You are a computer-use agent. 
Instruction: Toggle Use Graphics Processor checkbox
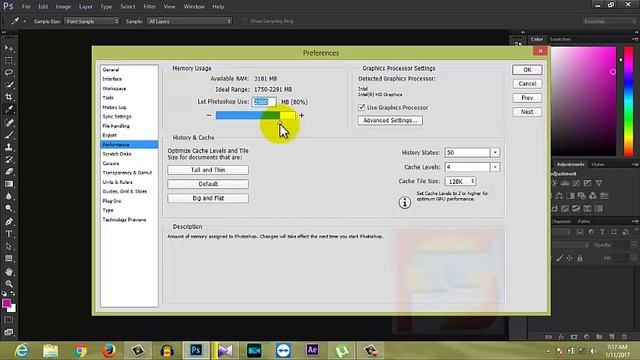361,107
